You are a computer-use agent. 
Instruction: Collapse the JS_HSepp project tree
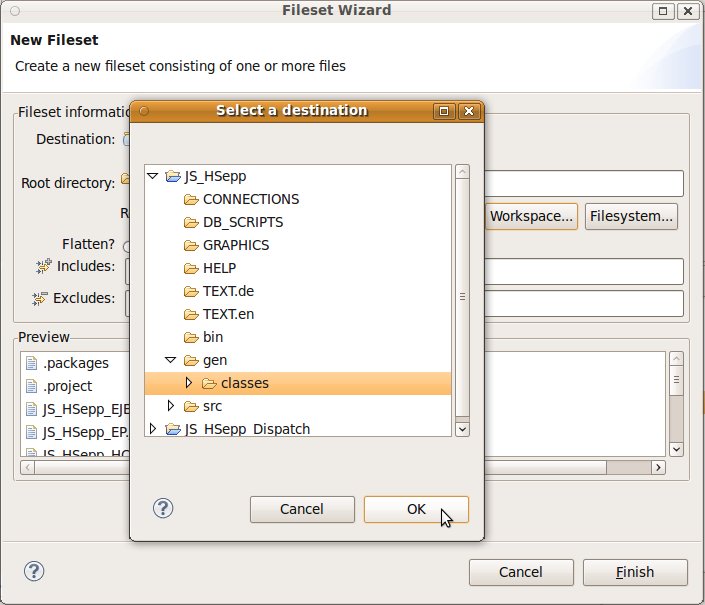point(153,176)
